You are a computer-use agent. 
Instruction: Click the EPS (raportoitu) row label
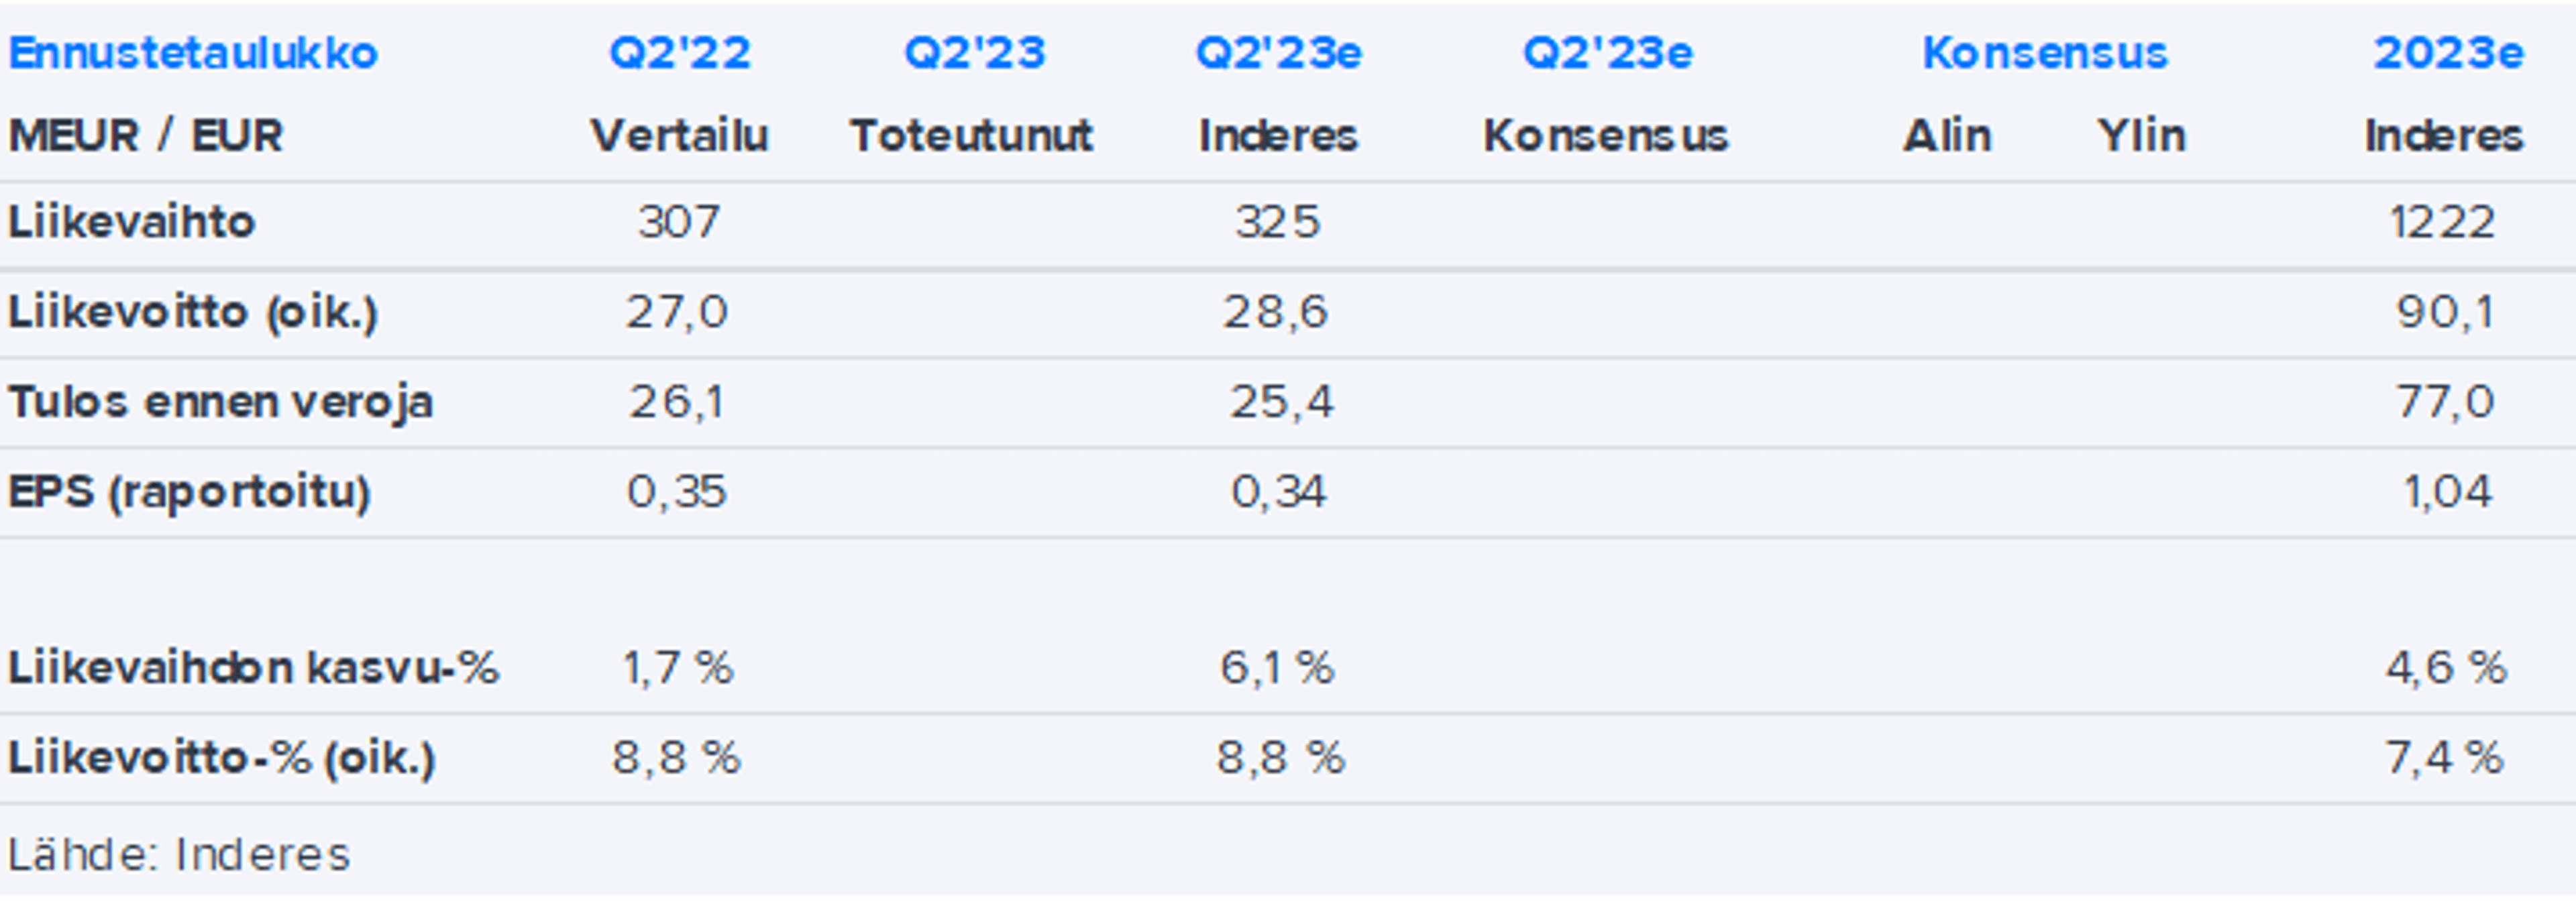(190, 492)
